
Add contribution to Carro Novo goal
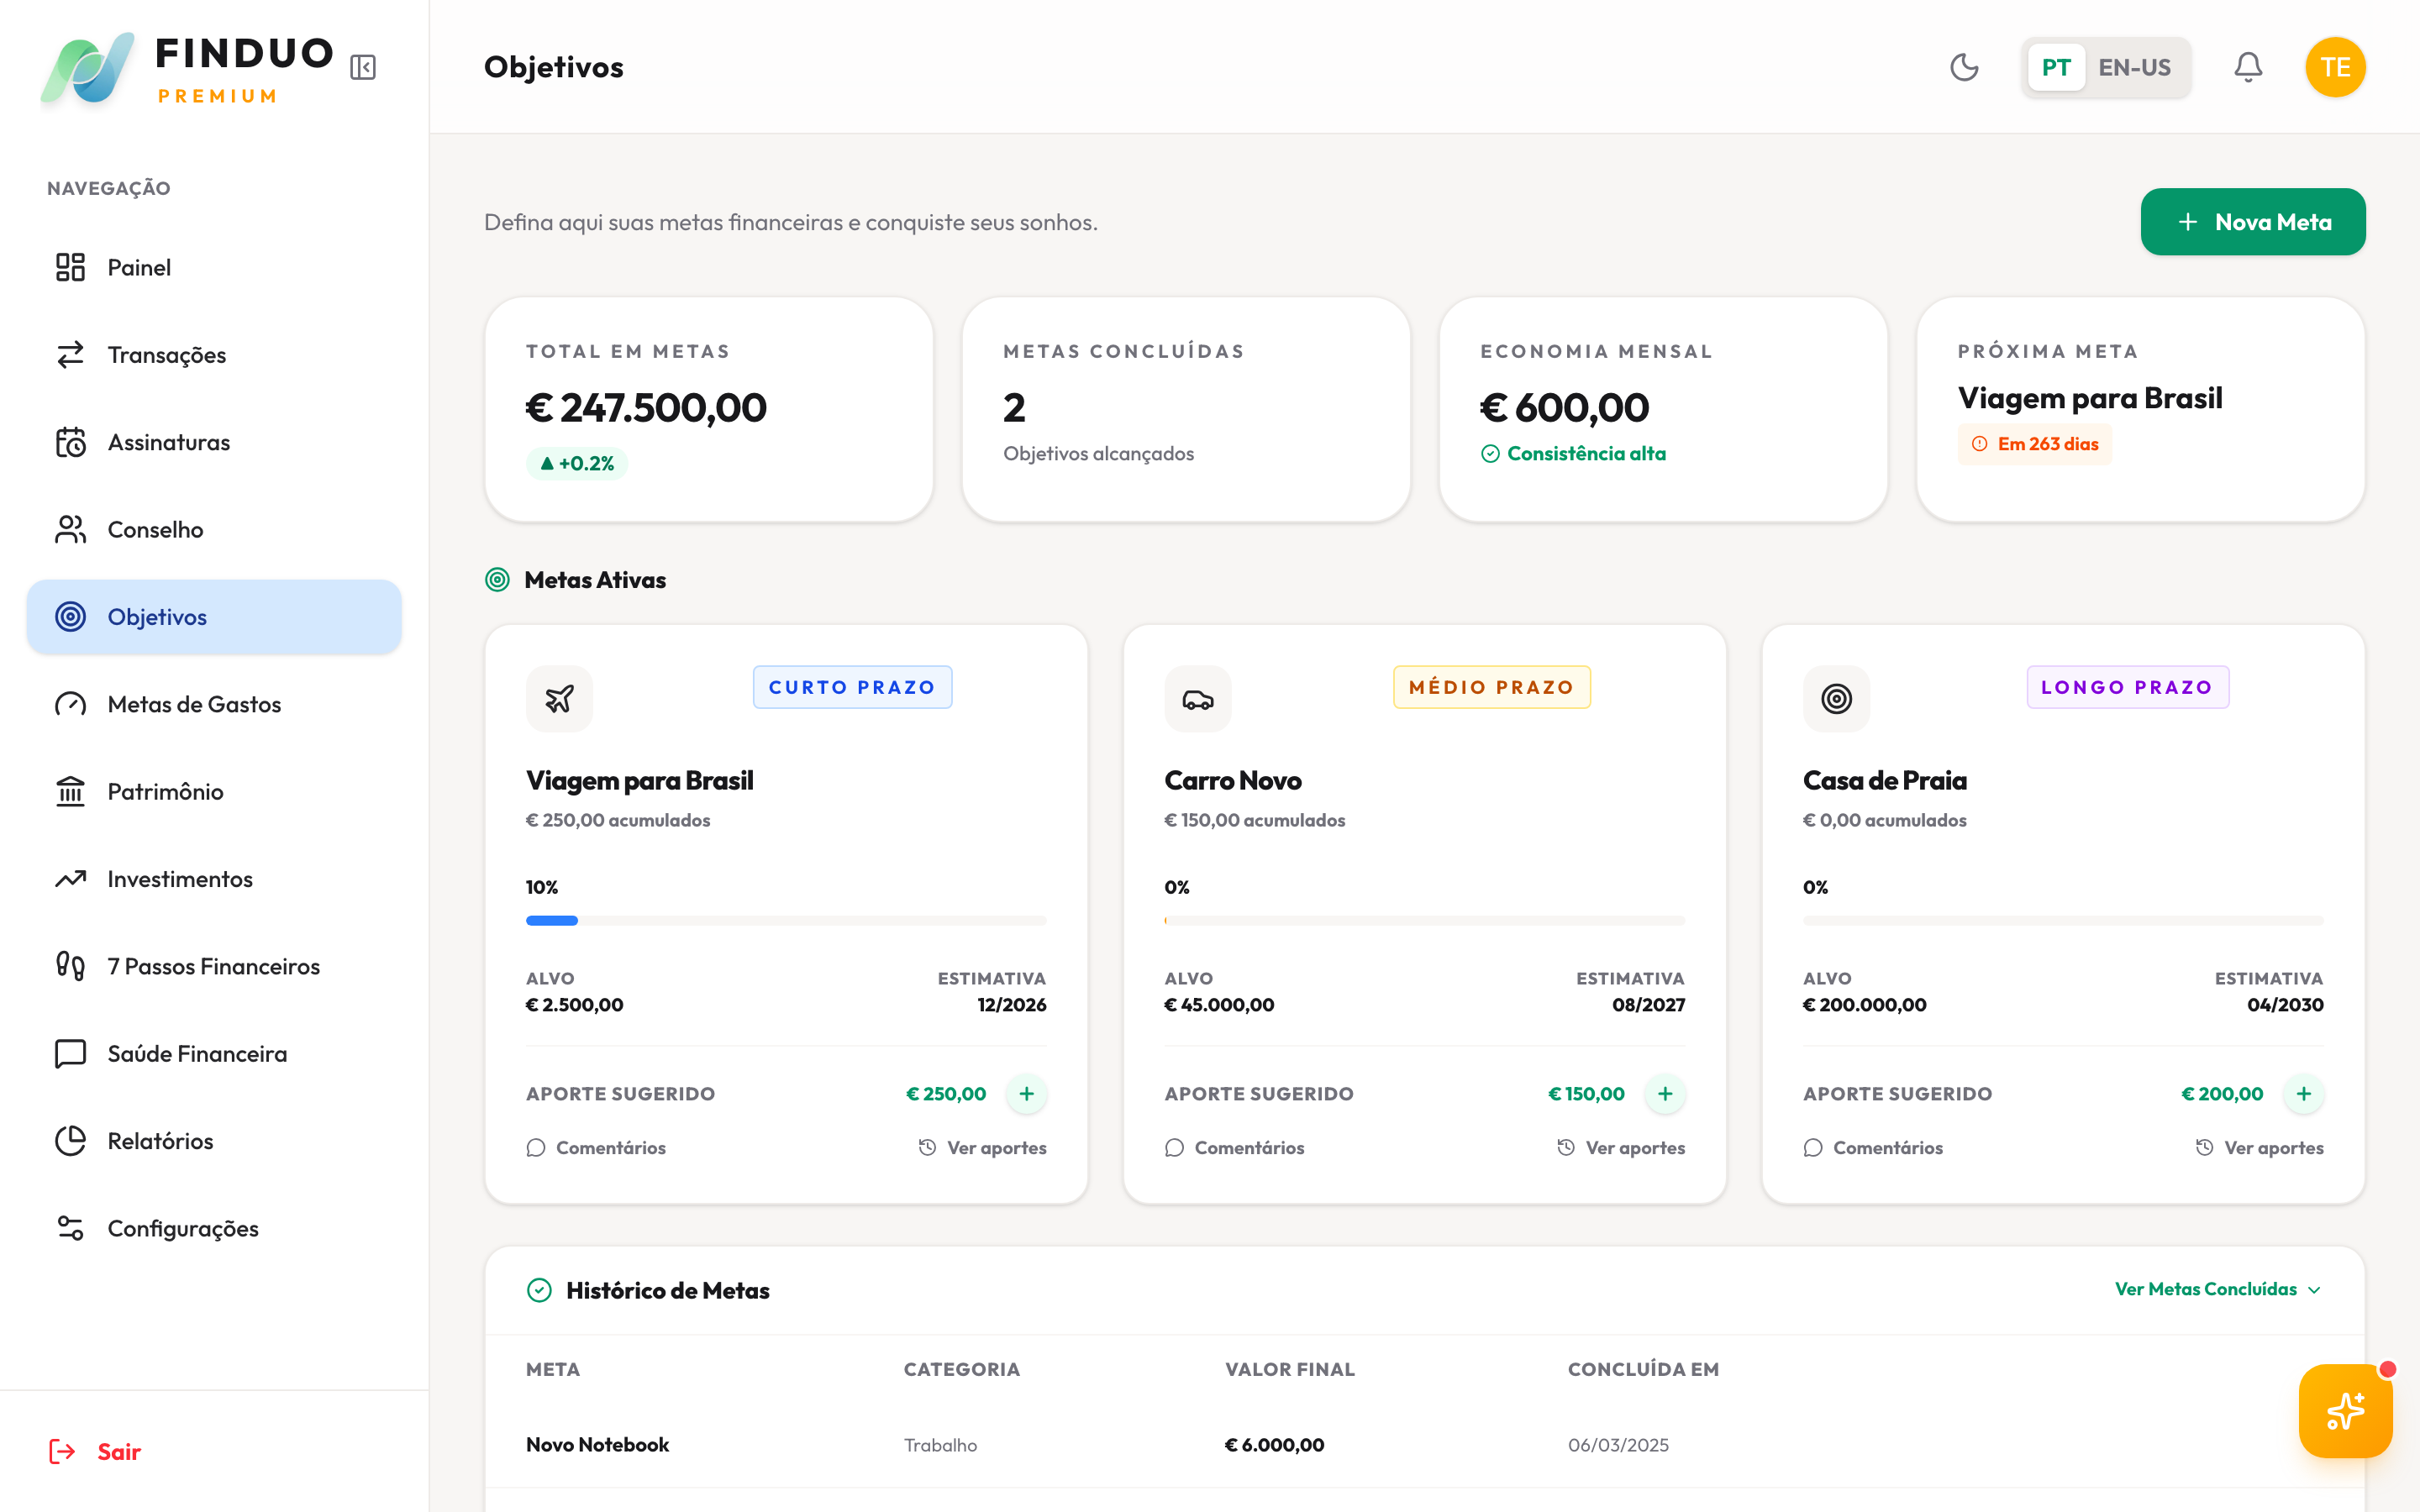(1665, 1094)
